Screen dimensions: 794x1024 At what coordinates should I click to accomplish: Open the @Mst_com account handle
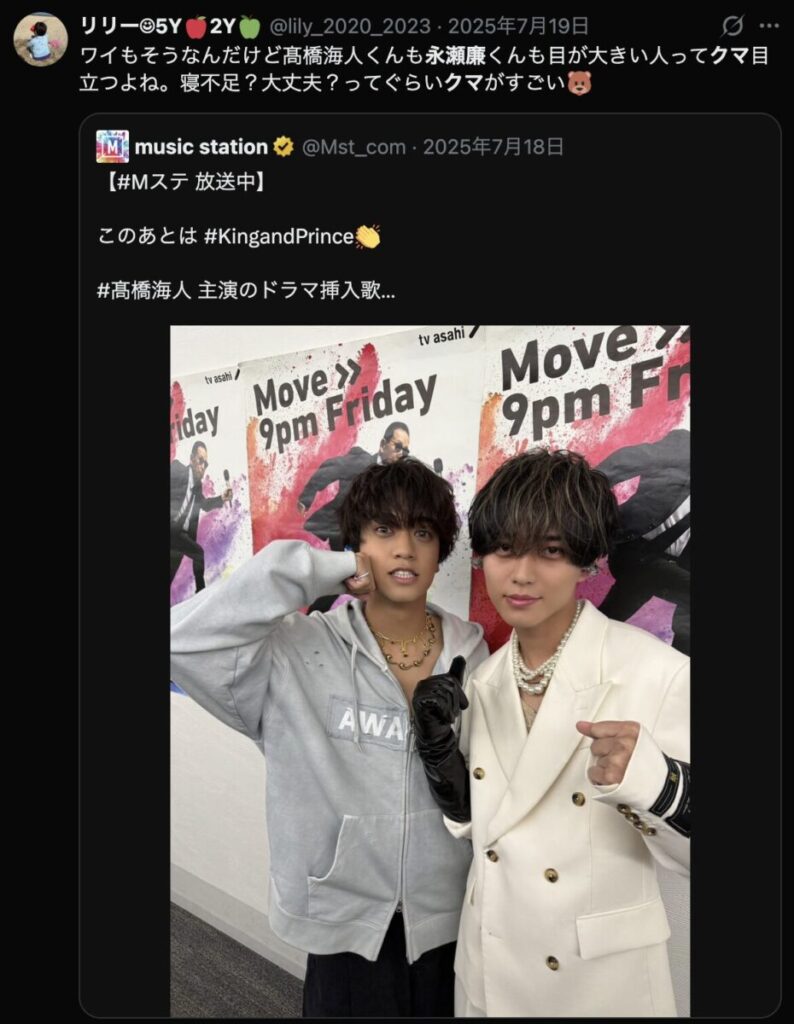click(x=353, y=147)
